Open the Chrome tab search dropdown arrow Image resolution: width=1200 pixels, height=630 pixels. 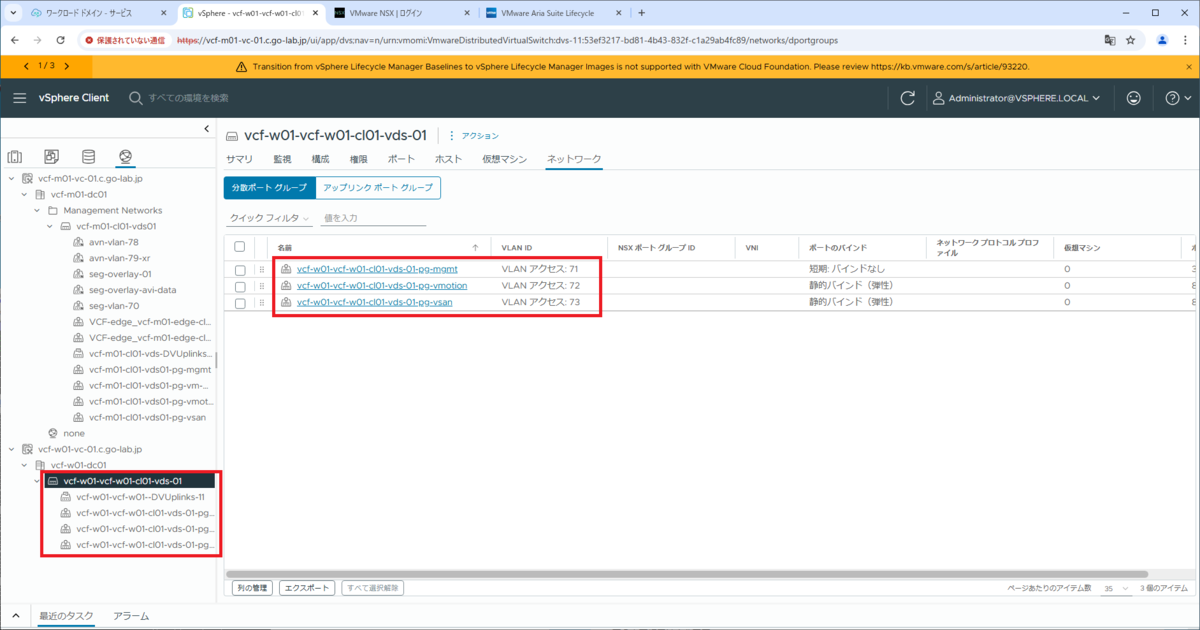point(11,13)
